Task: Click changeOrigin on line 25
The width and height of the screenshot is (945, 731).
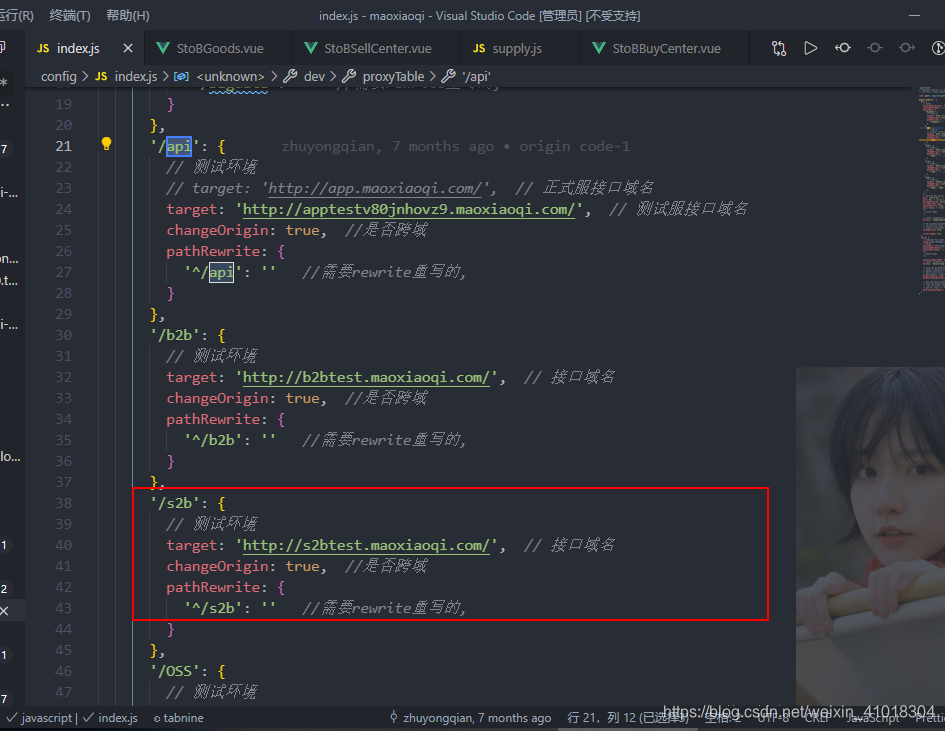Action: coord(217,230)
